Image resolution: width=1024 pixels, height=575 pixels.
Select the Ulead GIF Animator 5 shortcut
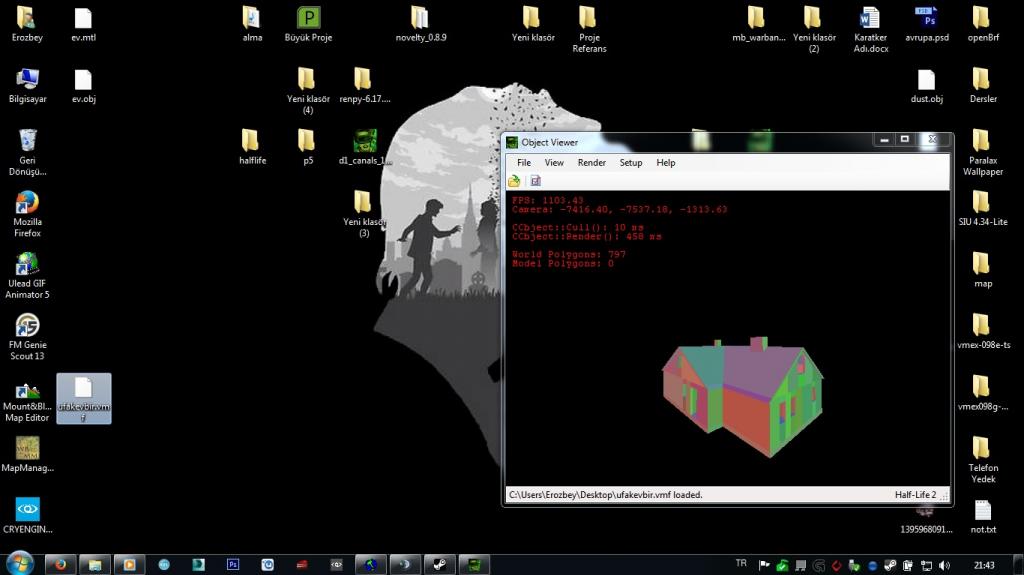coord(27,275)
